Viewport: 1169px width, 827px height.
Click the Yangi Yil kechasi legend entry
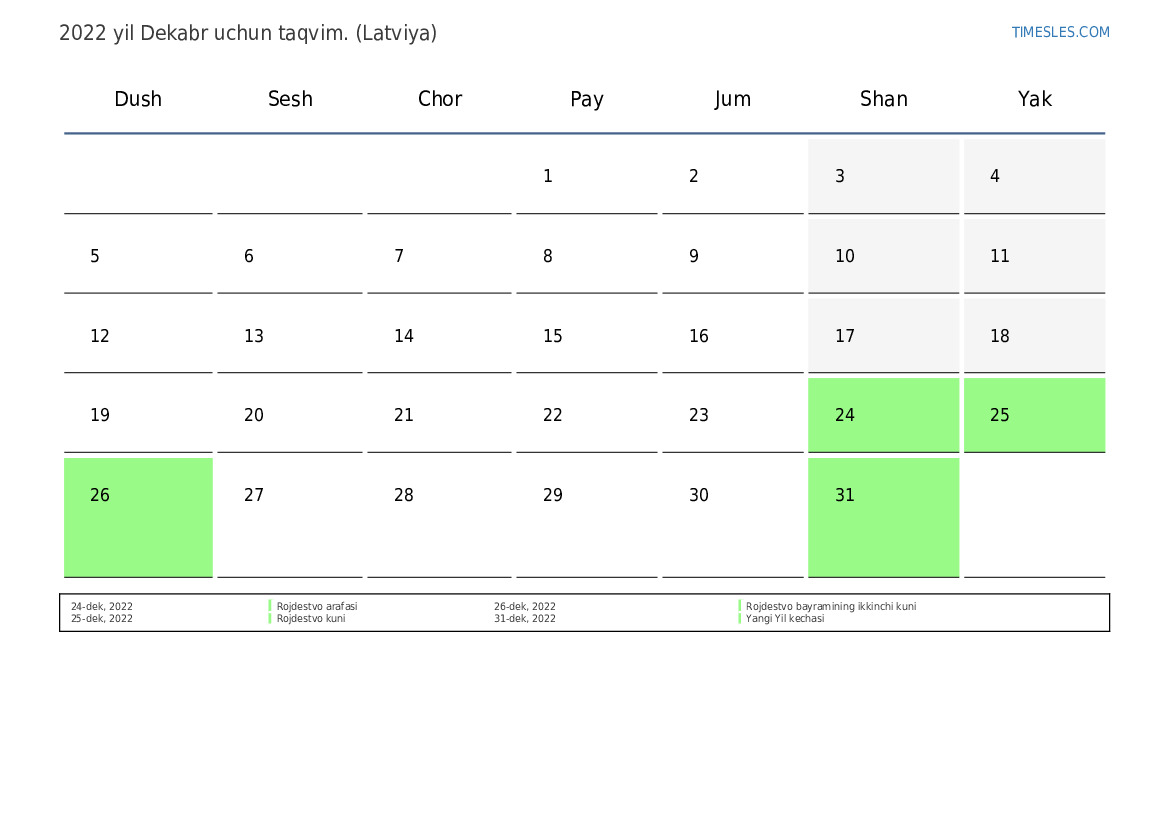[785, 619]
